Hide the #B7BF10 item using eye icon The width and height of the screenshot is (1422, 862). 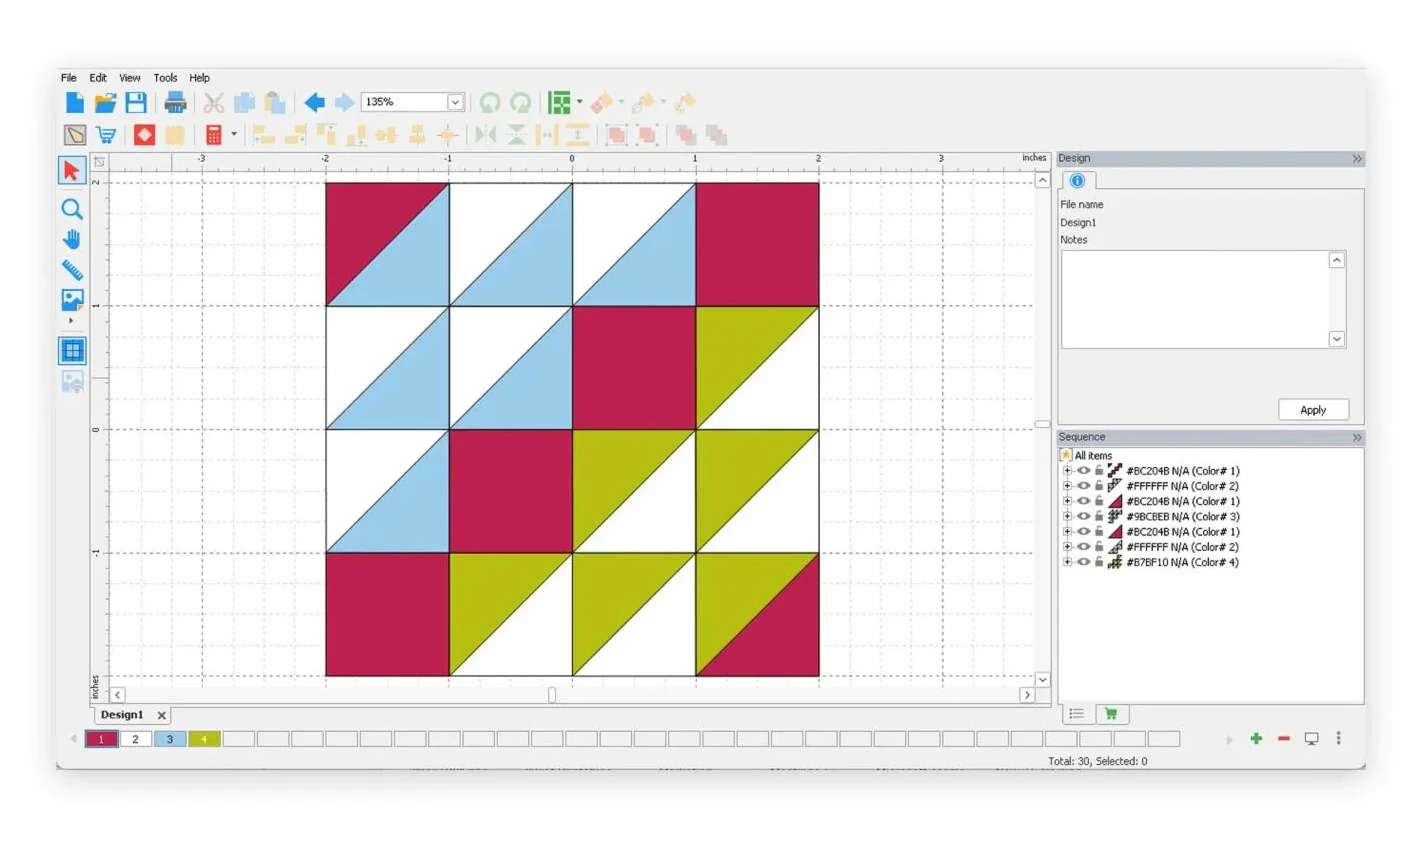1083,563
